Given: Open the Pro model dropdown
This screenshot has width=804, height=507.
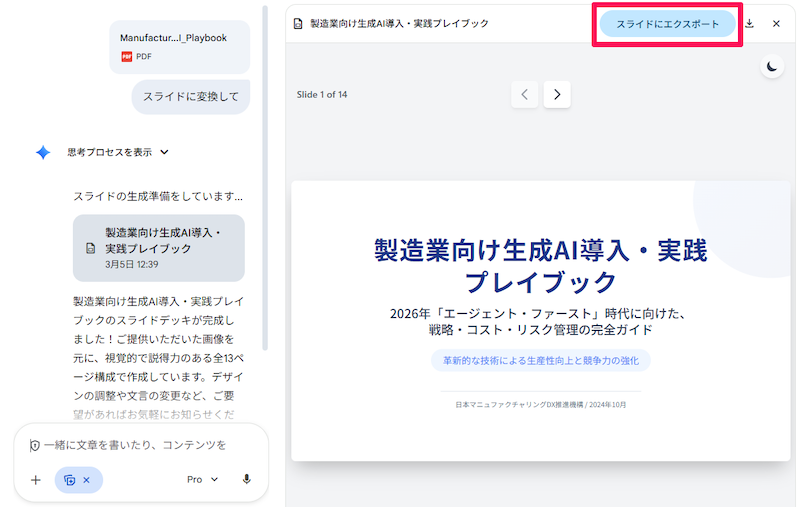Looking at the screenshot, I should pyautogui.click(x=203, y=479).
